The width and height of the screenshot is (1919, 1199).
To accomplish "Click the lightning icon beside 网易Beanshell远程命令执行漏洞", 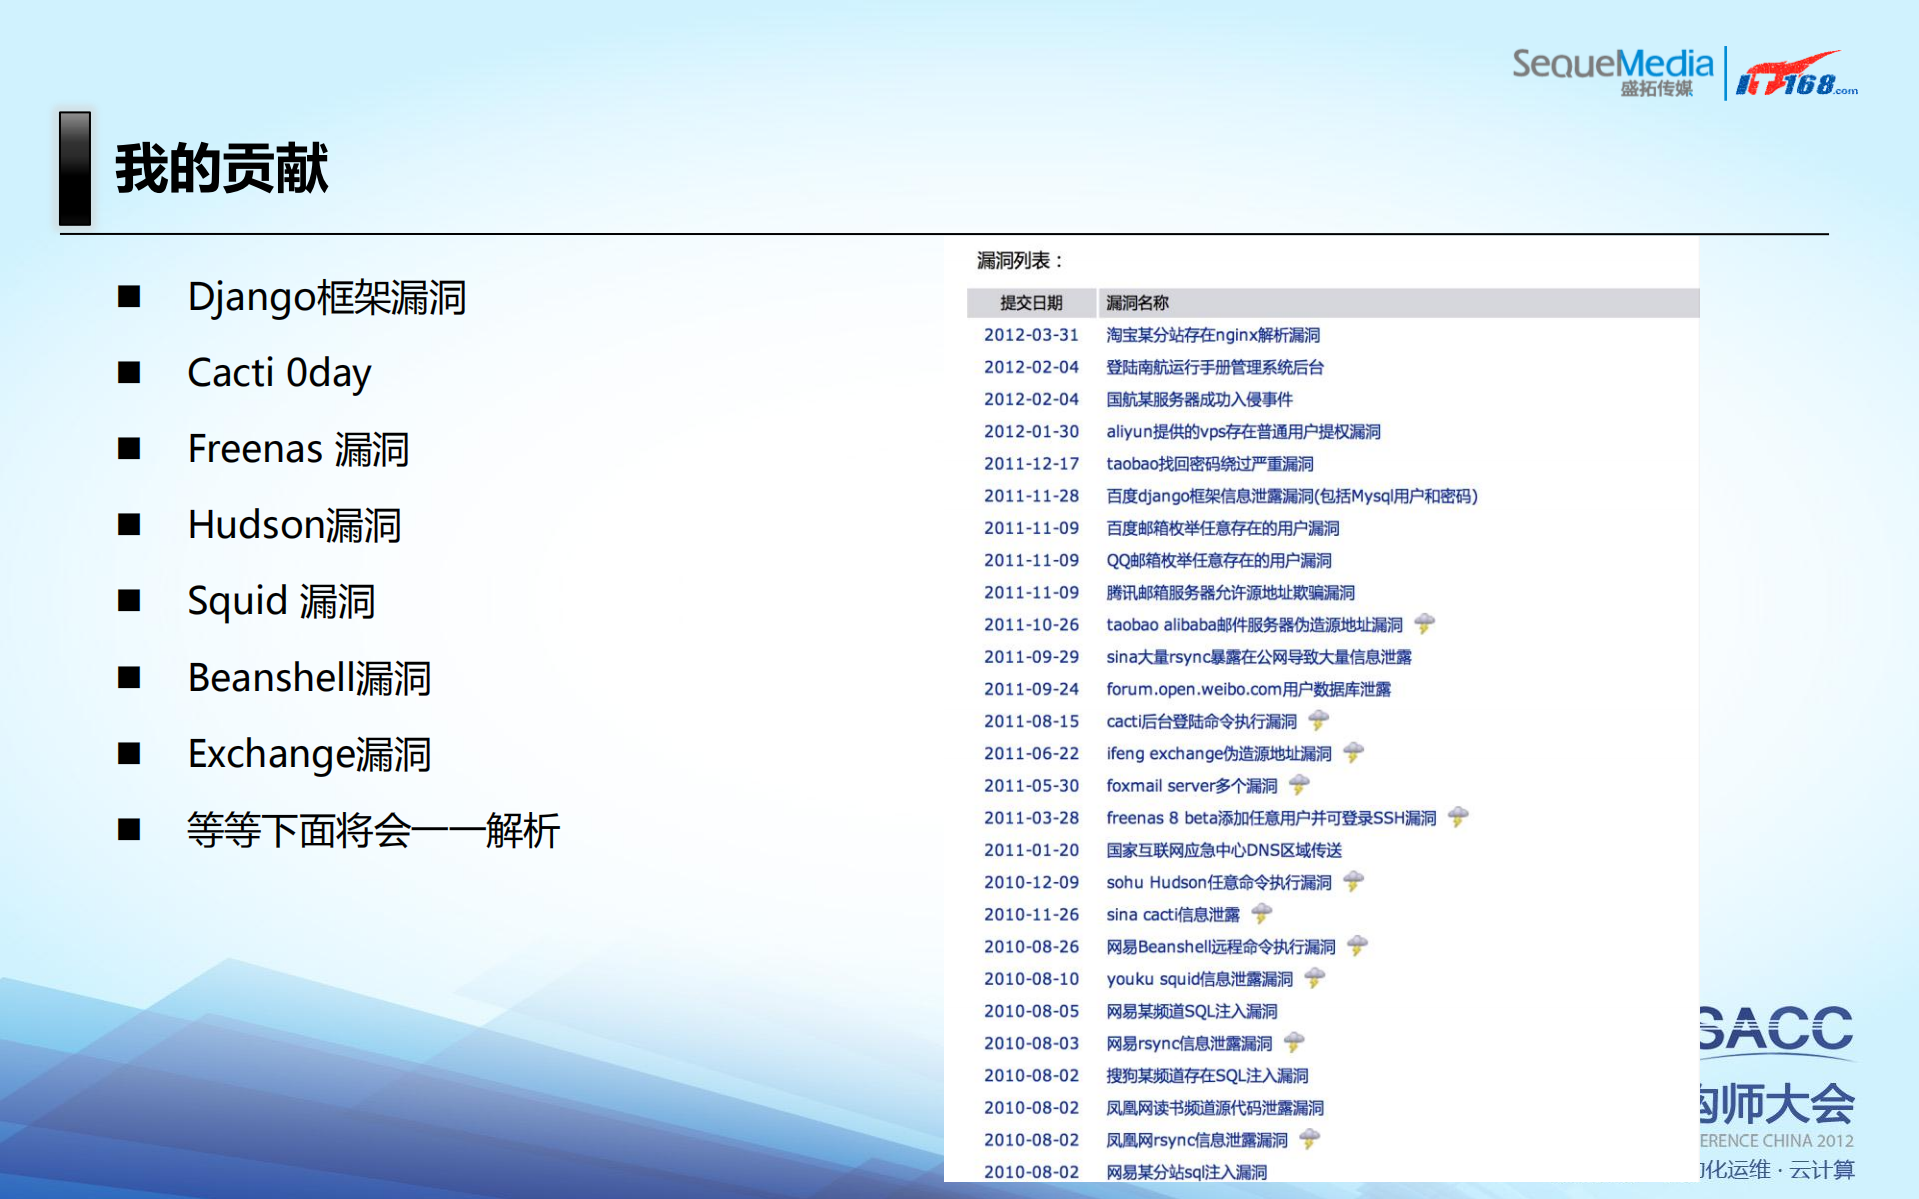I will click(1356, 946).
